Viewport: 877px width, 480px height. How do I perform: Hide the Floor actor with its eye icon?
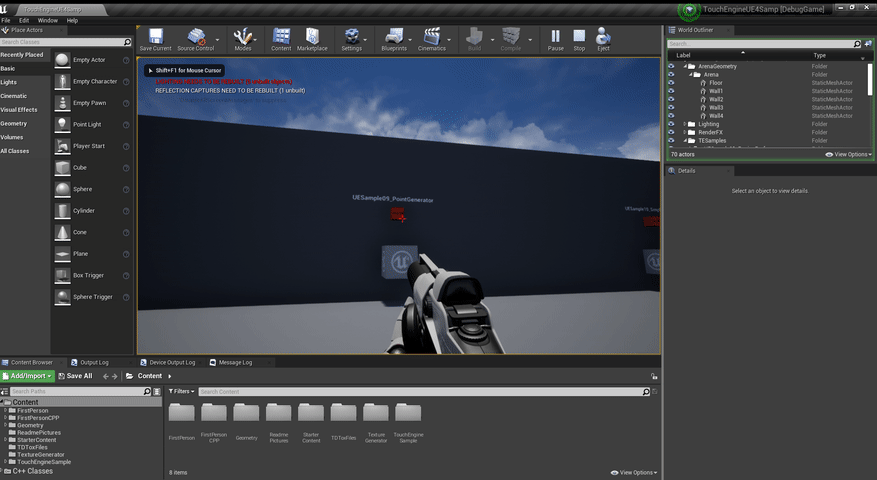[x=671, y=83]
